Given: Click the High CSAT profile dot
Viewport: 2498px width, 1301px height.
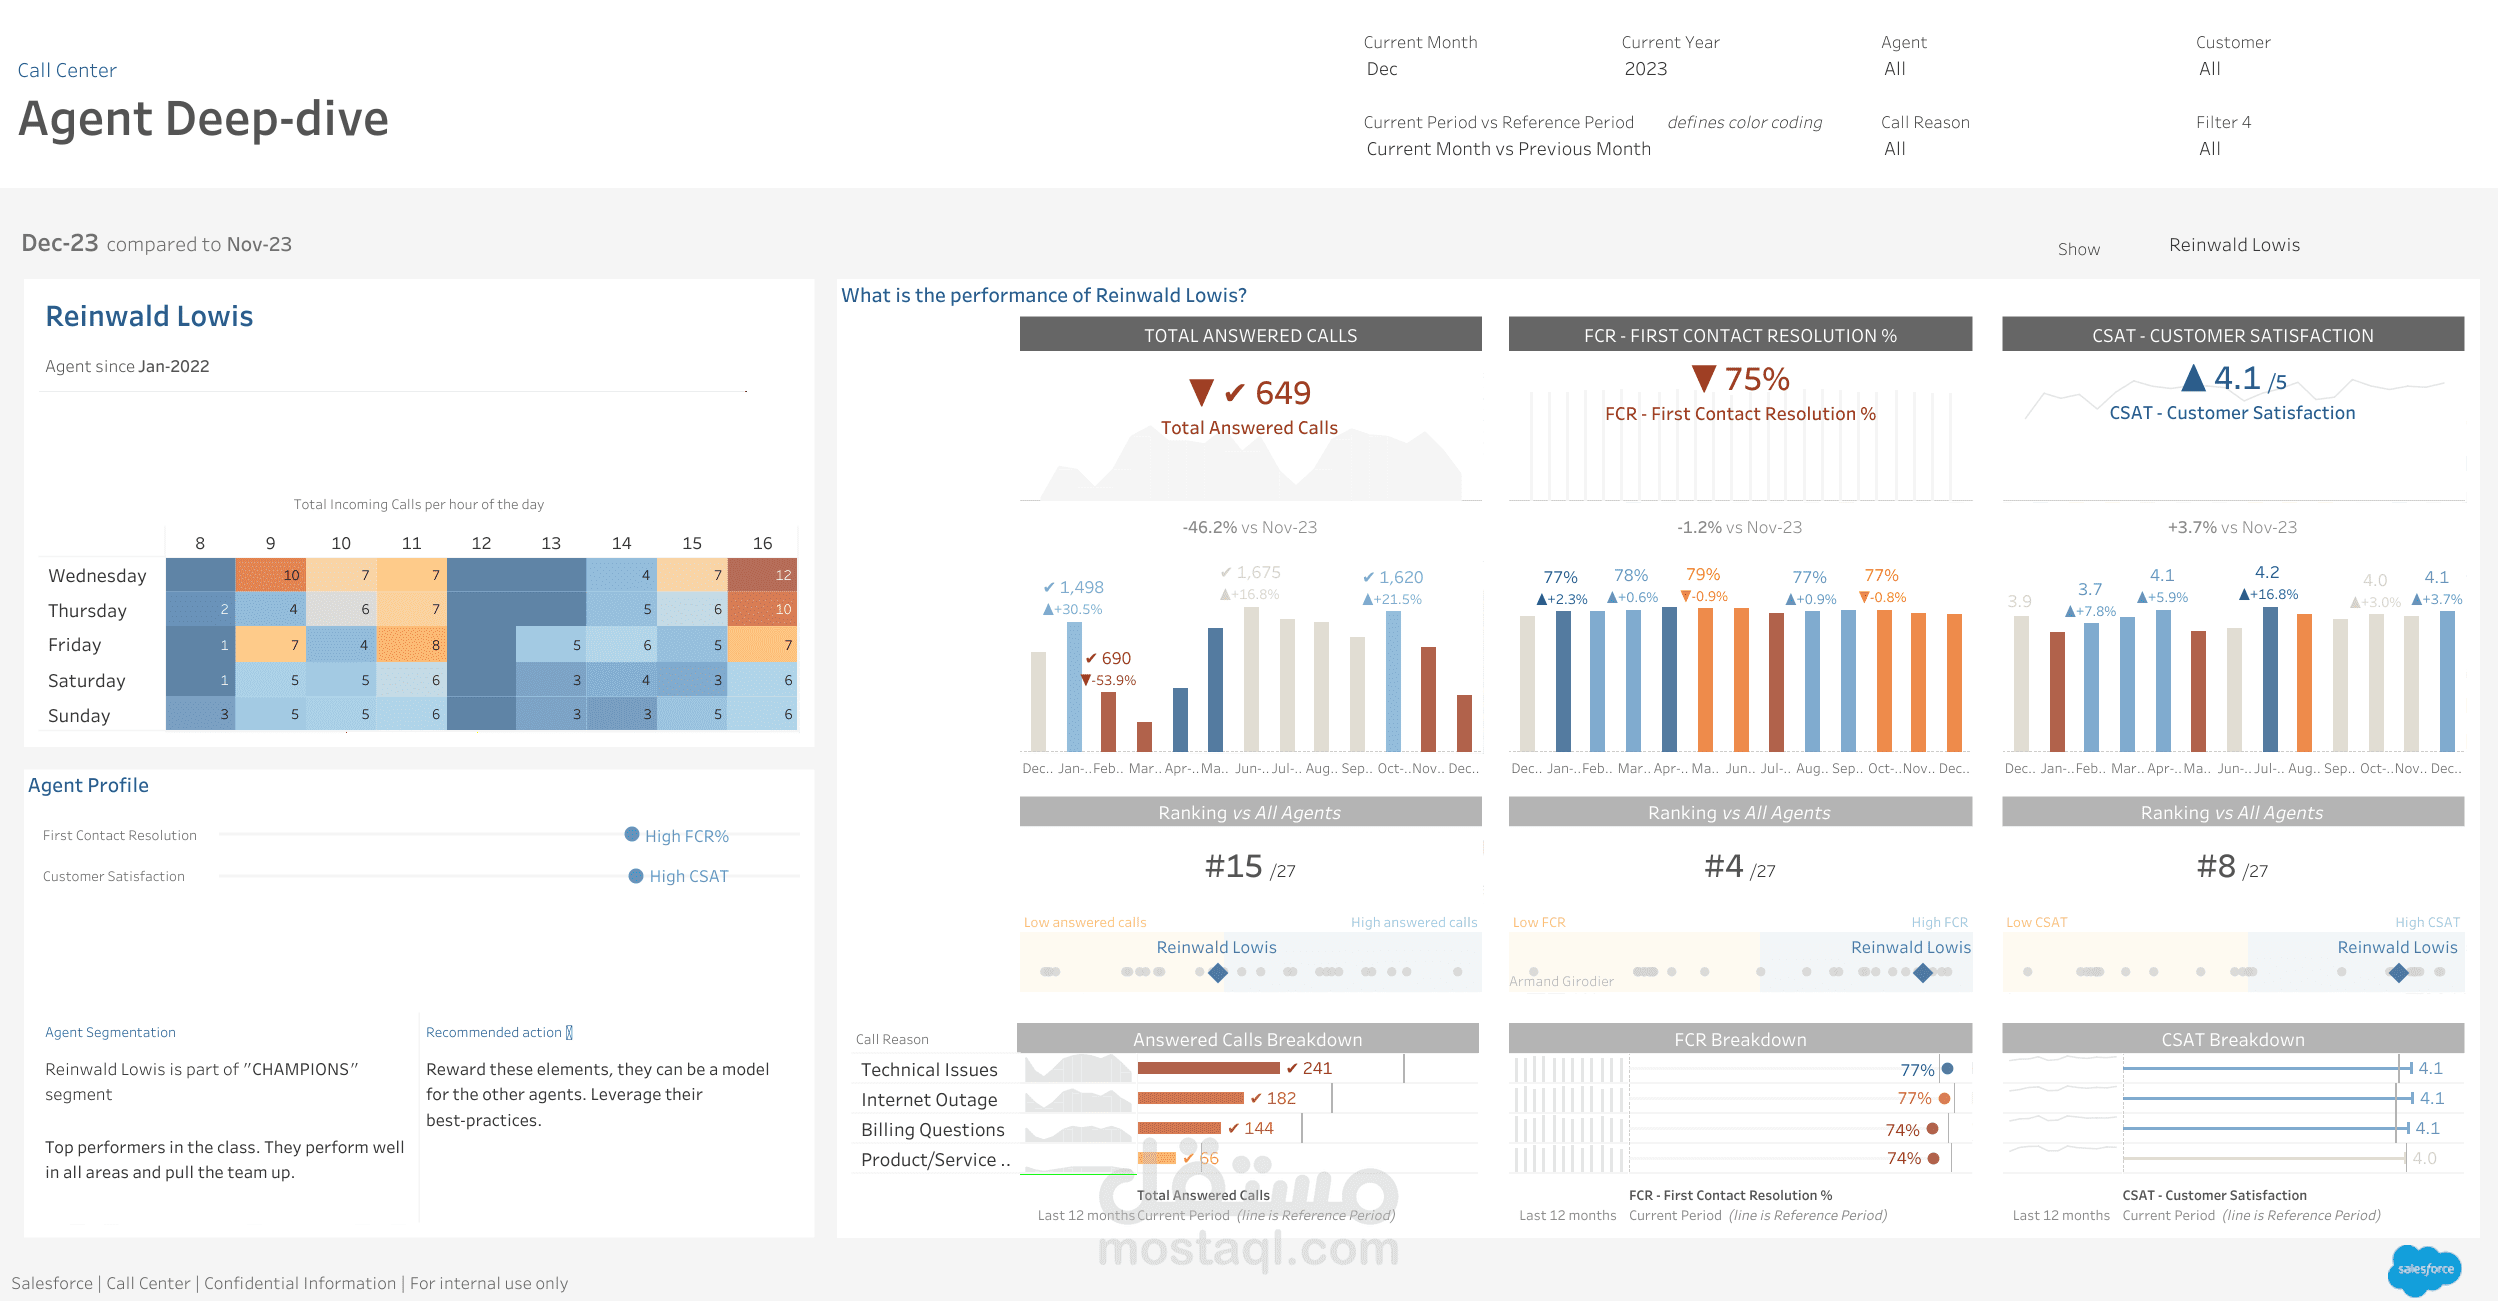Looking at the screenshot, I should [636, 876].
